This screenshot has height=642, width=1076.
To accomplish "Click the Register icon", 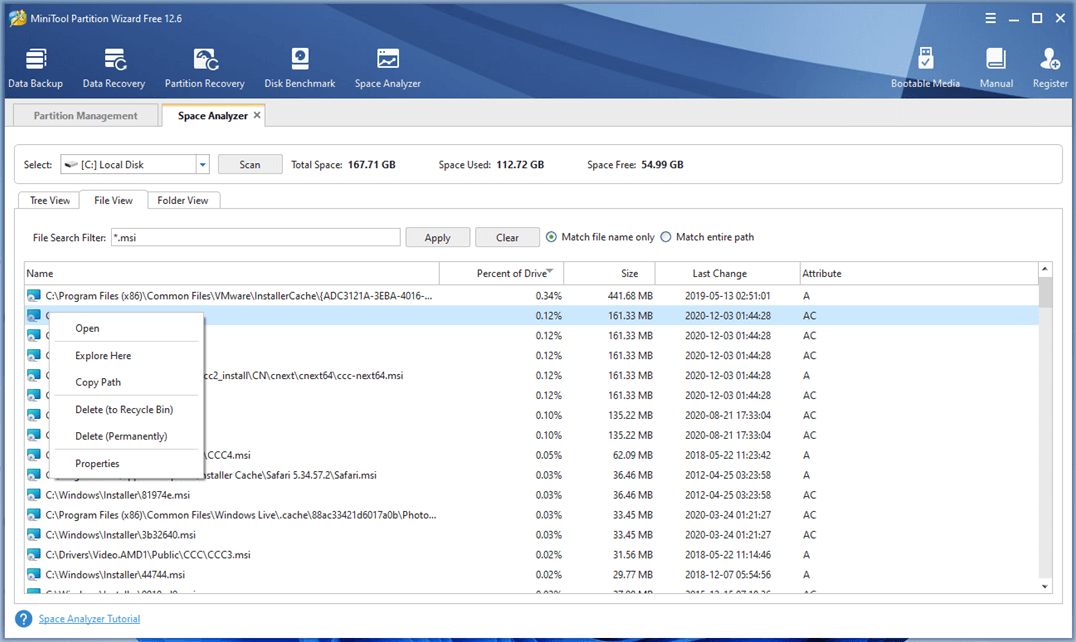I will click(x=1050, y=68).
